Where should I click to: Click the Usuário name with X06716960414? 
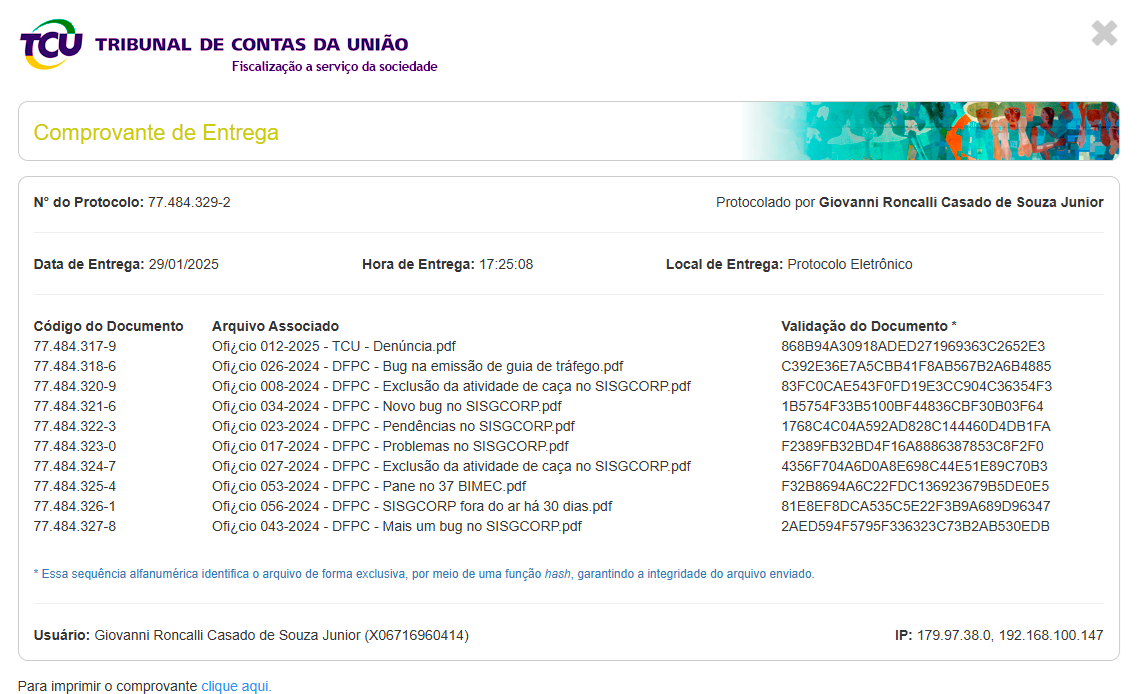pos(281,635)
